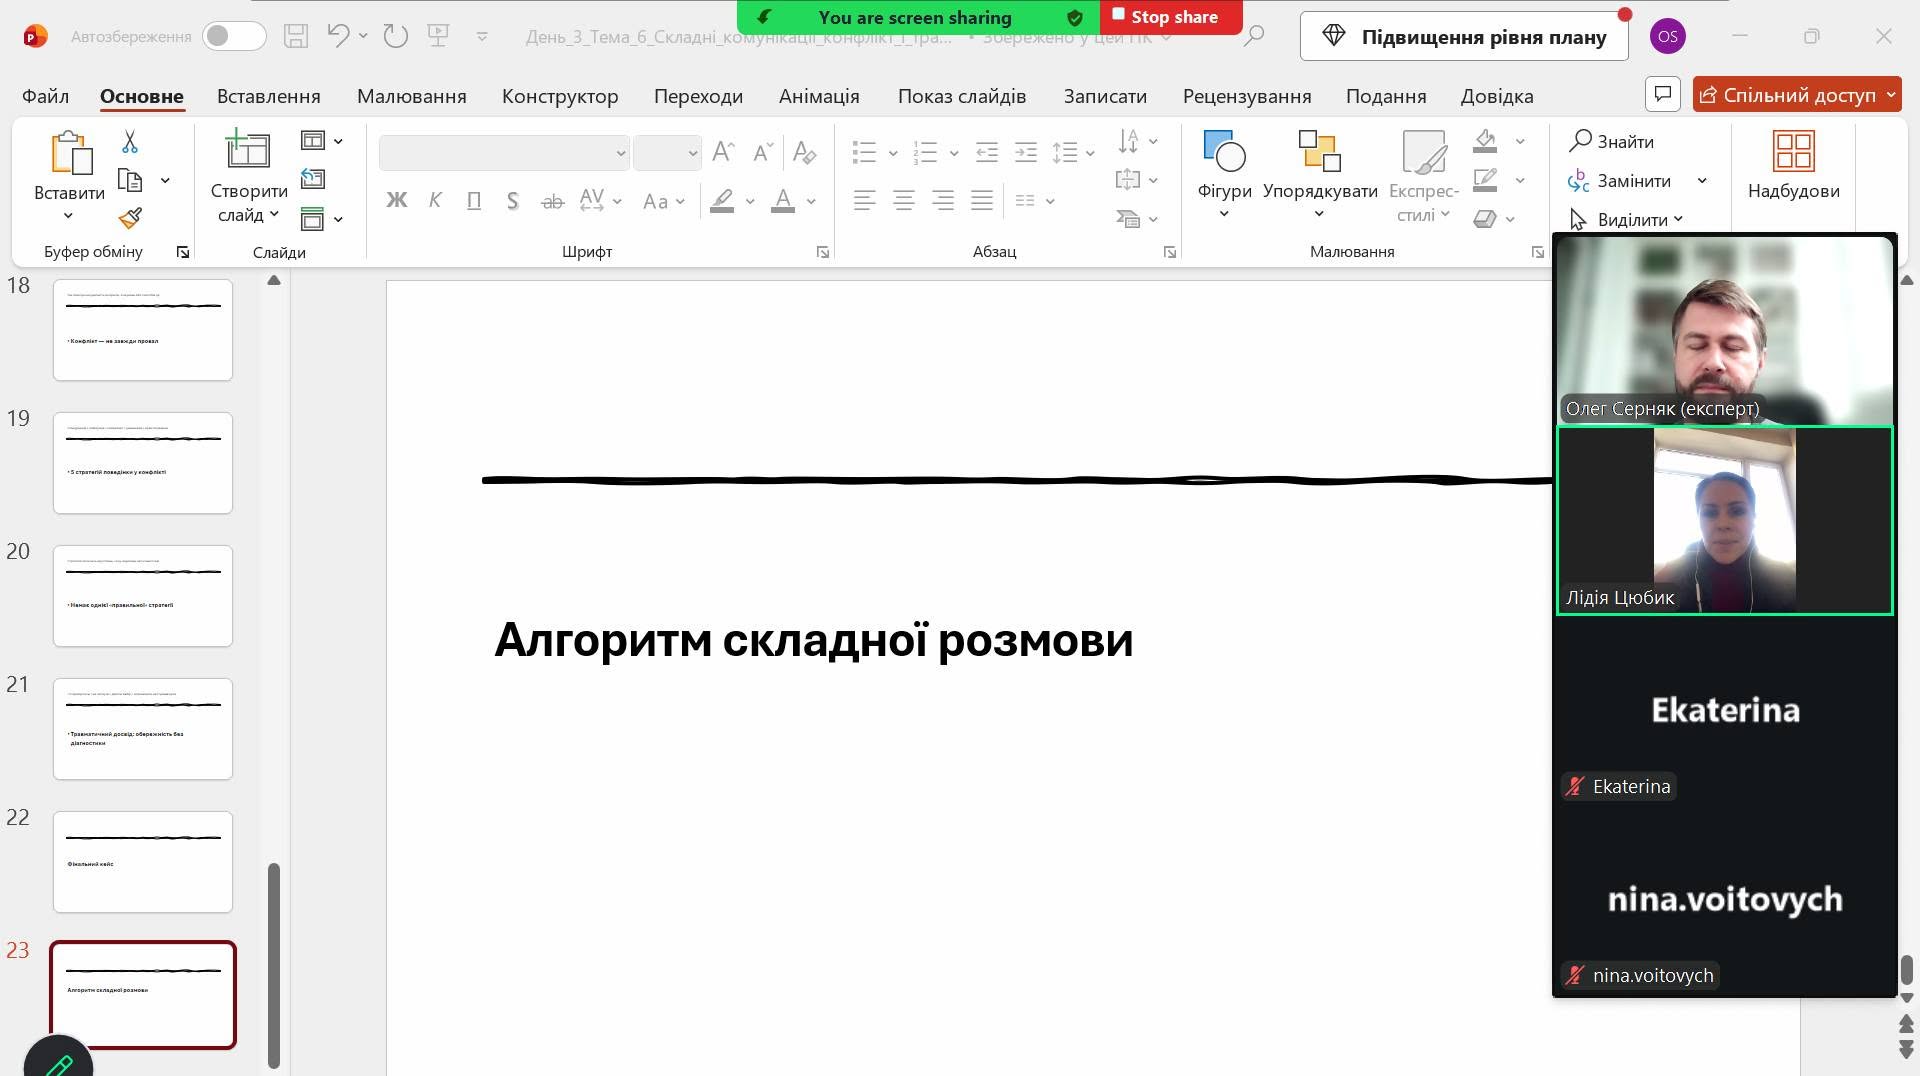The image size is (1920, 1076).
Task: Open the Шрифт dialog launcher
Action: (823, 252)
